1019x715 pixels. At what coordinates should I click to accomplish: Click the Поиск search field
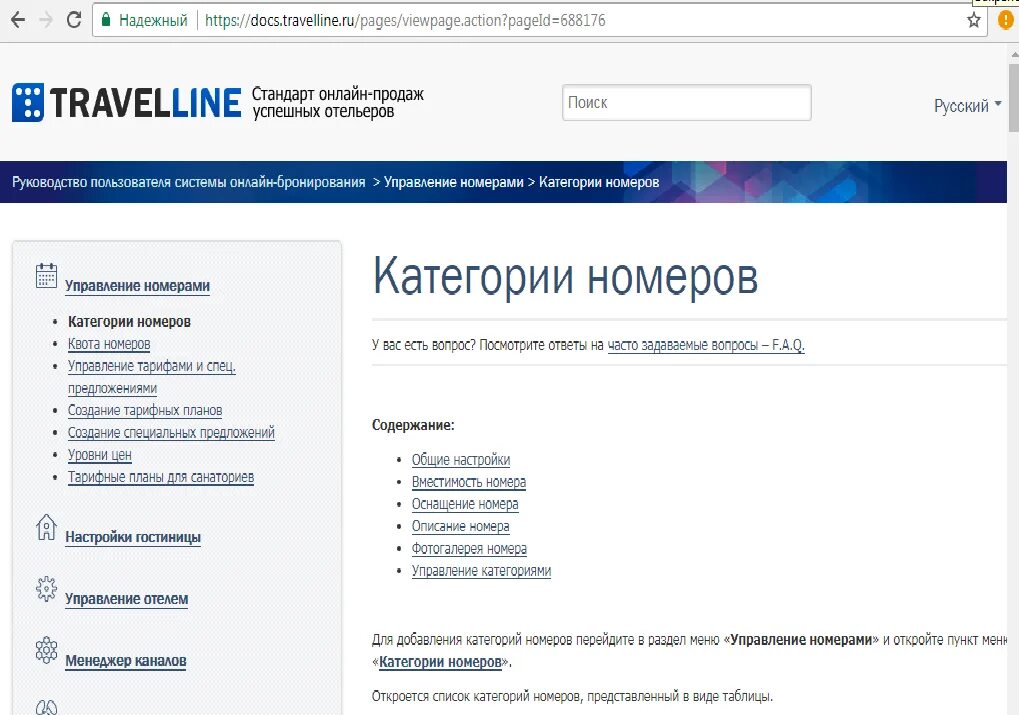(687, 103)
